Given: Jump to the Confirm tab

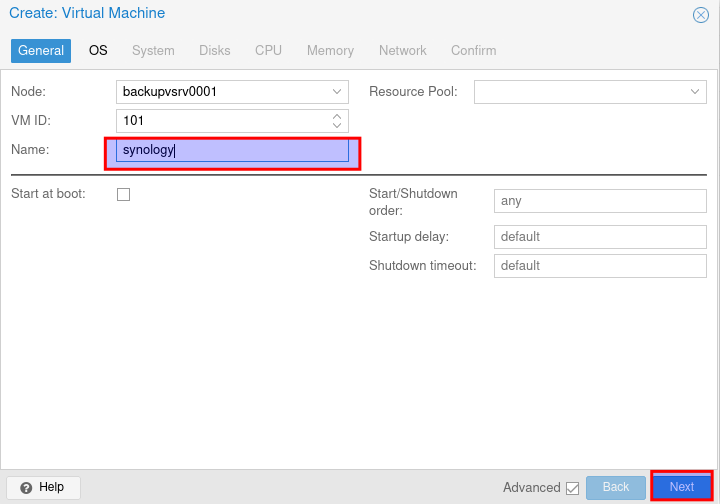Looking at the screenshot, I should 473,50.
